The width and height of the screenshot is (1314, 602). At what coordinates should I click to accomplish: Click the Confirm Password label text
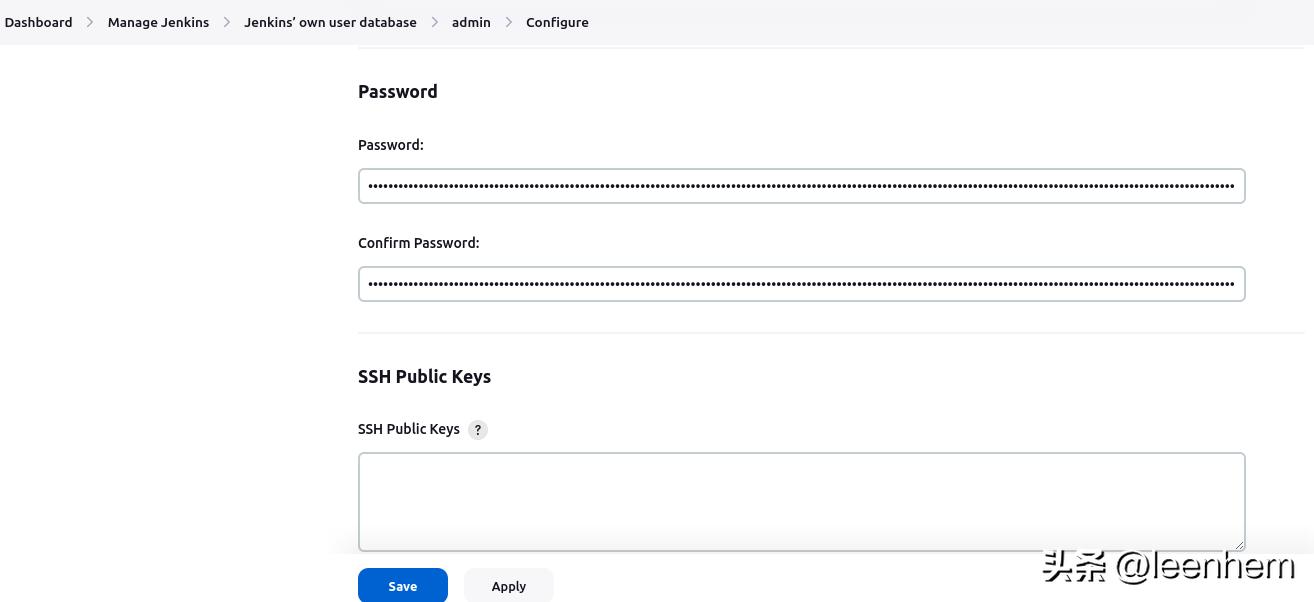tap(418, 242)
